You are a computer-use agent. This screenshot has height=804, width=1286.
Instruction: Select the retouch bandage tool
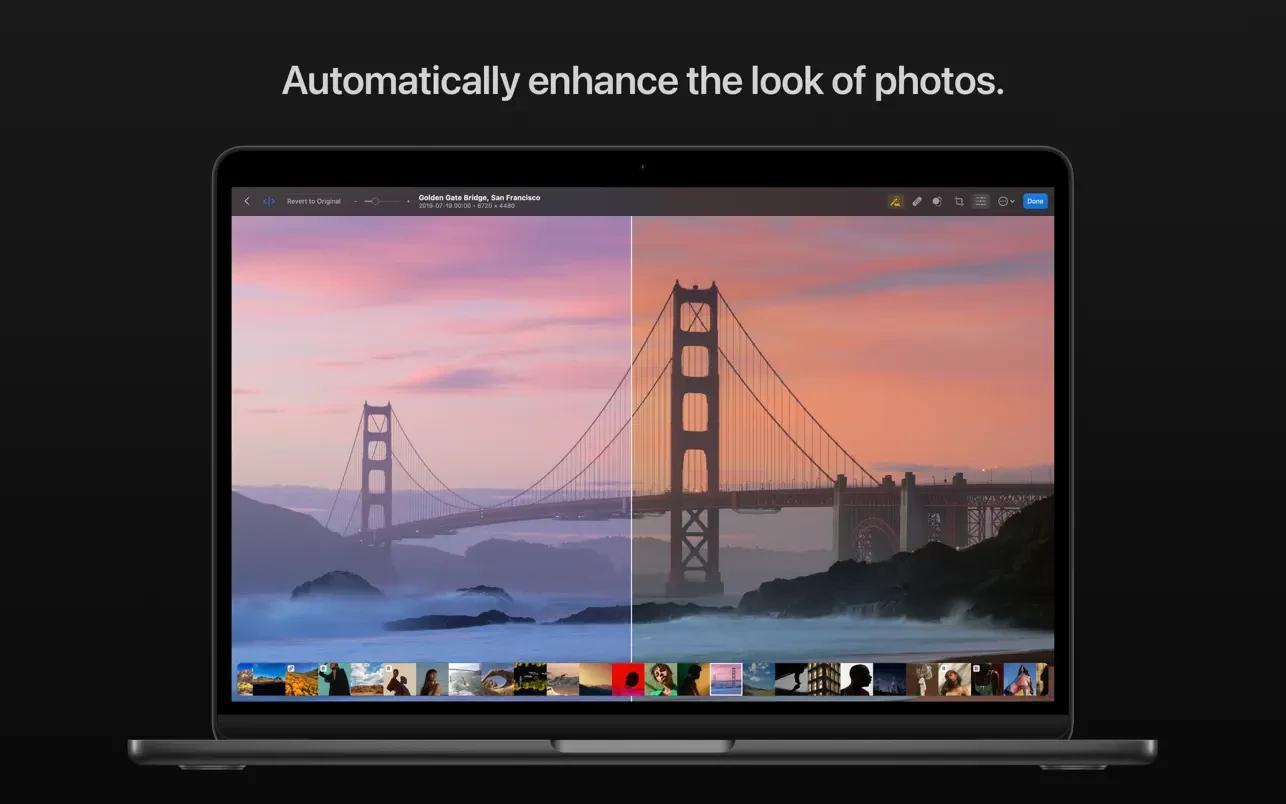click(x=917, y=201)
